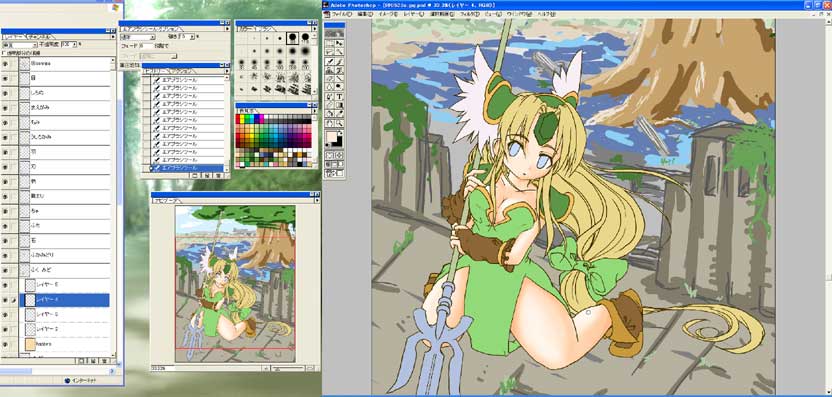Reset to default colors icon

pyautogui.click(x=327, y=144)
